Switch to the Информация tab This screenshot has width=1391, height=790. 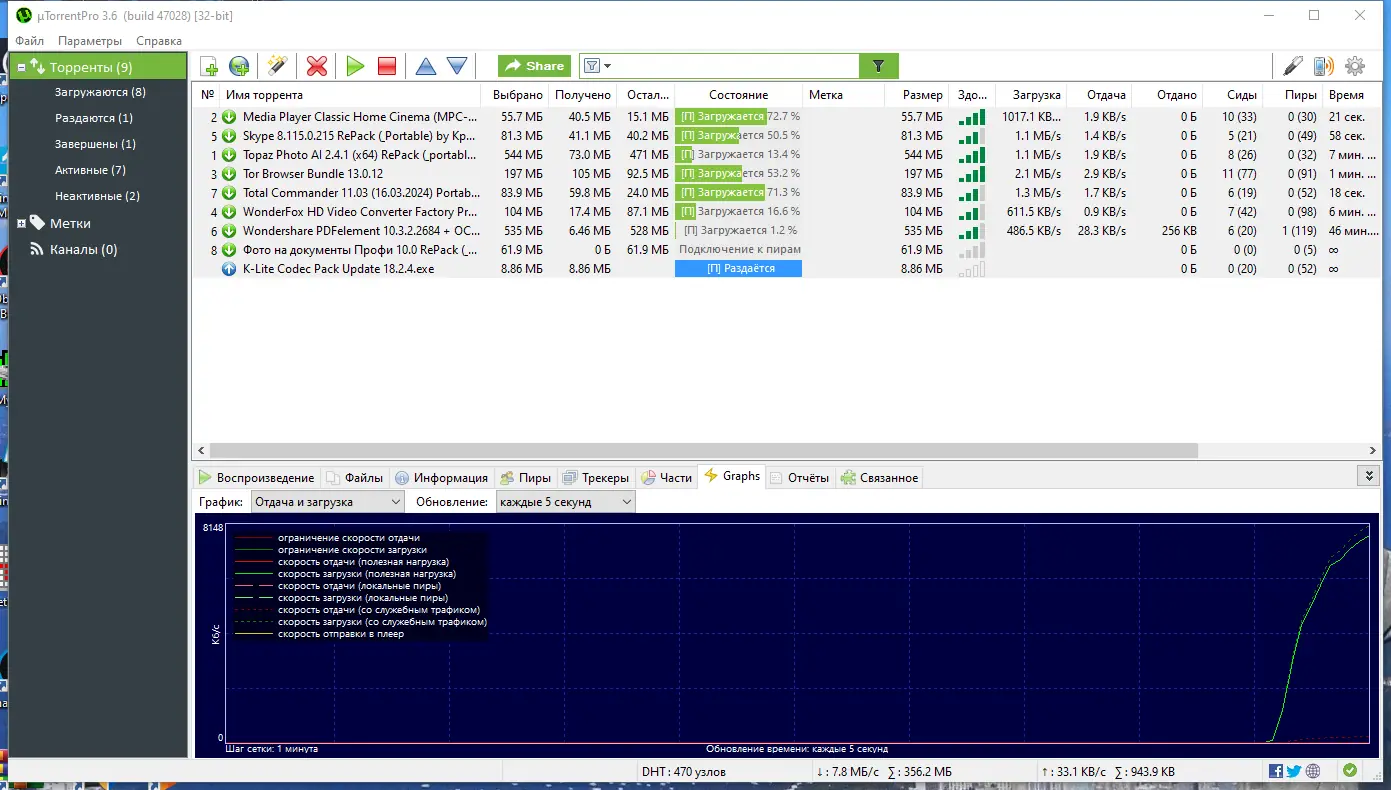(441, 477)
